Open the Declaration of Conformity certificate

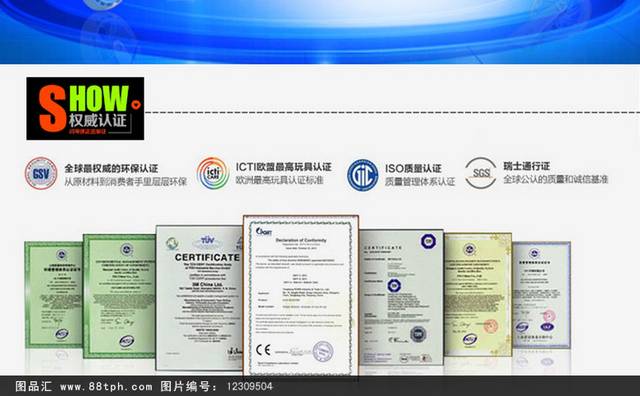pos(301,296)
